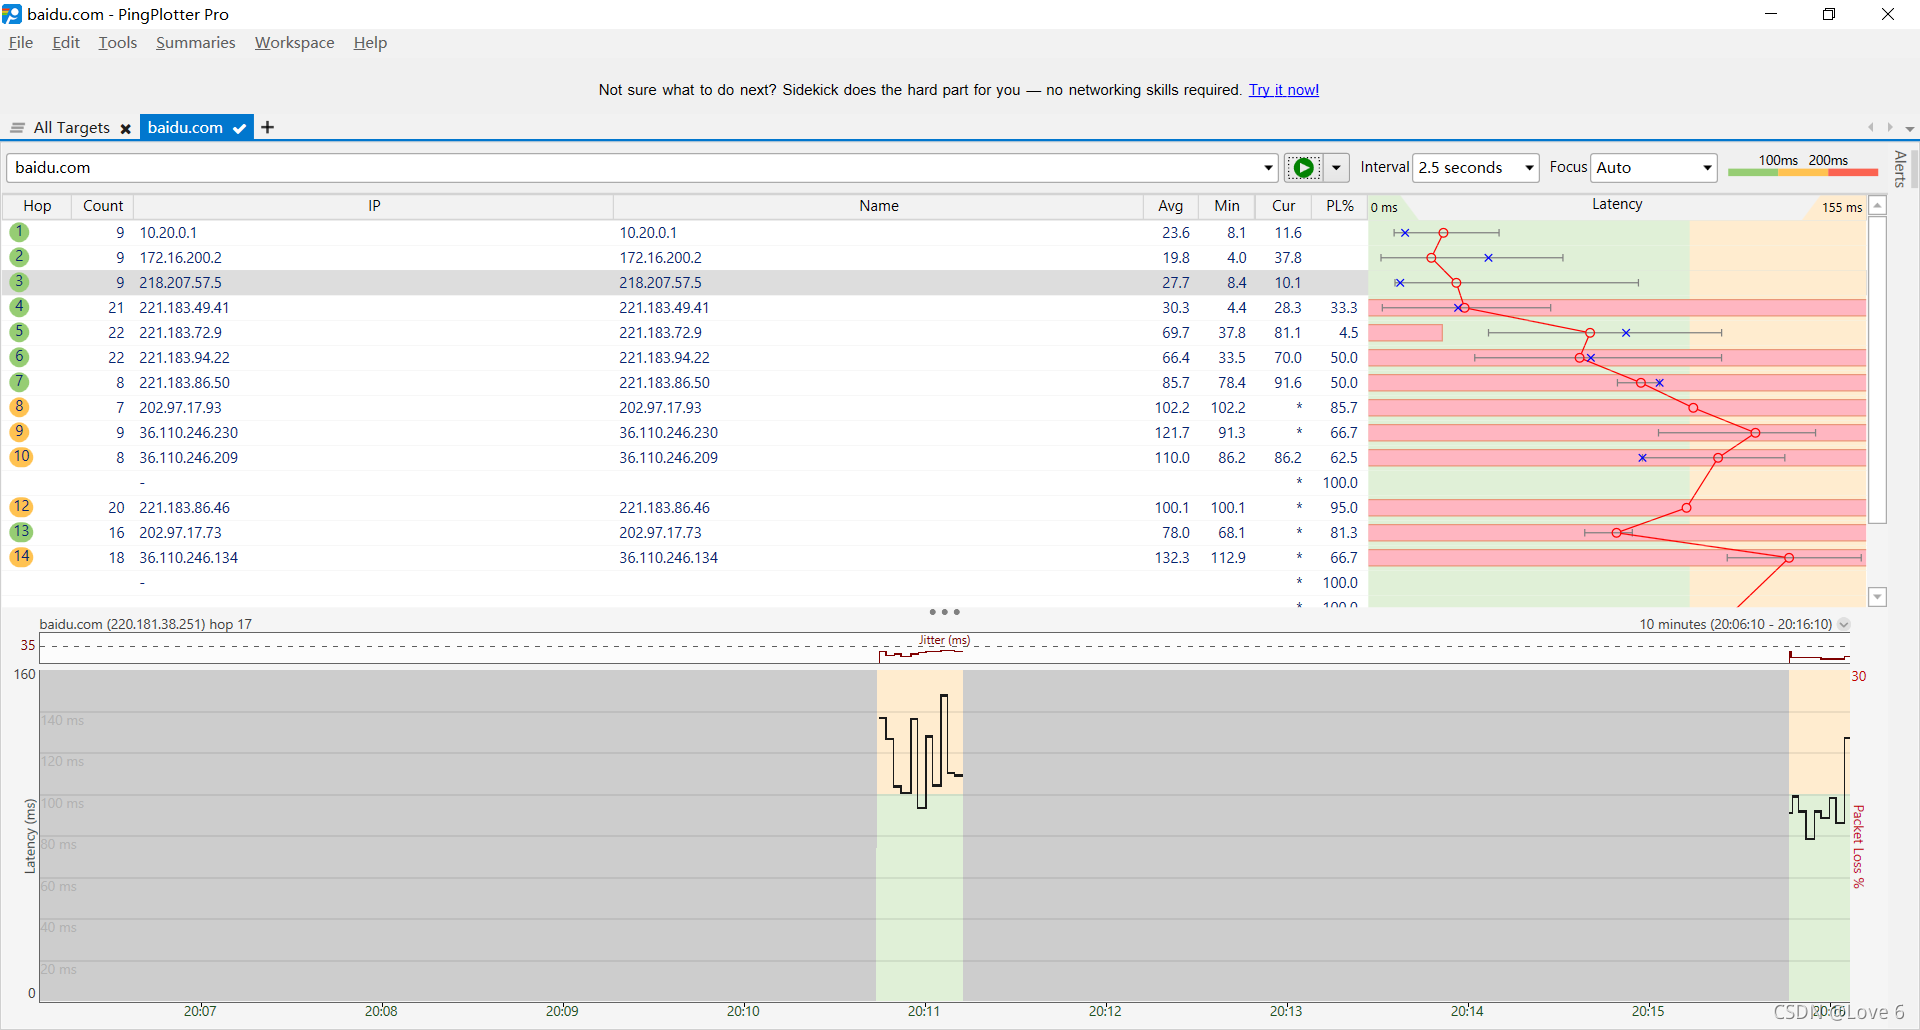
Task: Open the Edit menu
Action: click(66, 42)
